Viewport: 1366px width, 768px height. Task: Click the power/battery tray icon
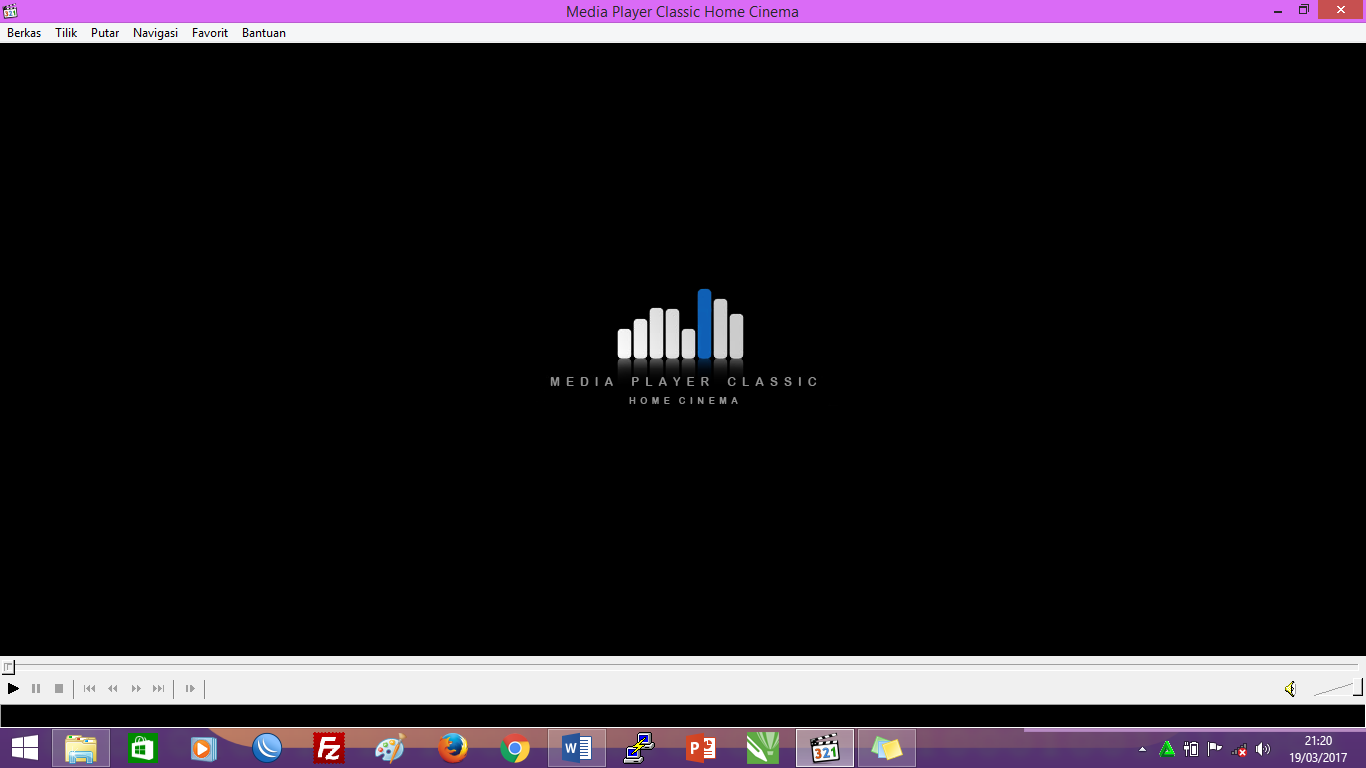pyautogui.click(x=1191, y=748)
